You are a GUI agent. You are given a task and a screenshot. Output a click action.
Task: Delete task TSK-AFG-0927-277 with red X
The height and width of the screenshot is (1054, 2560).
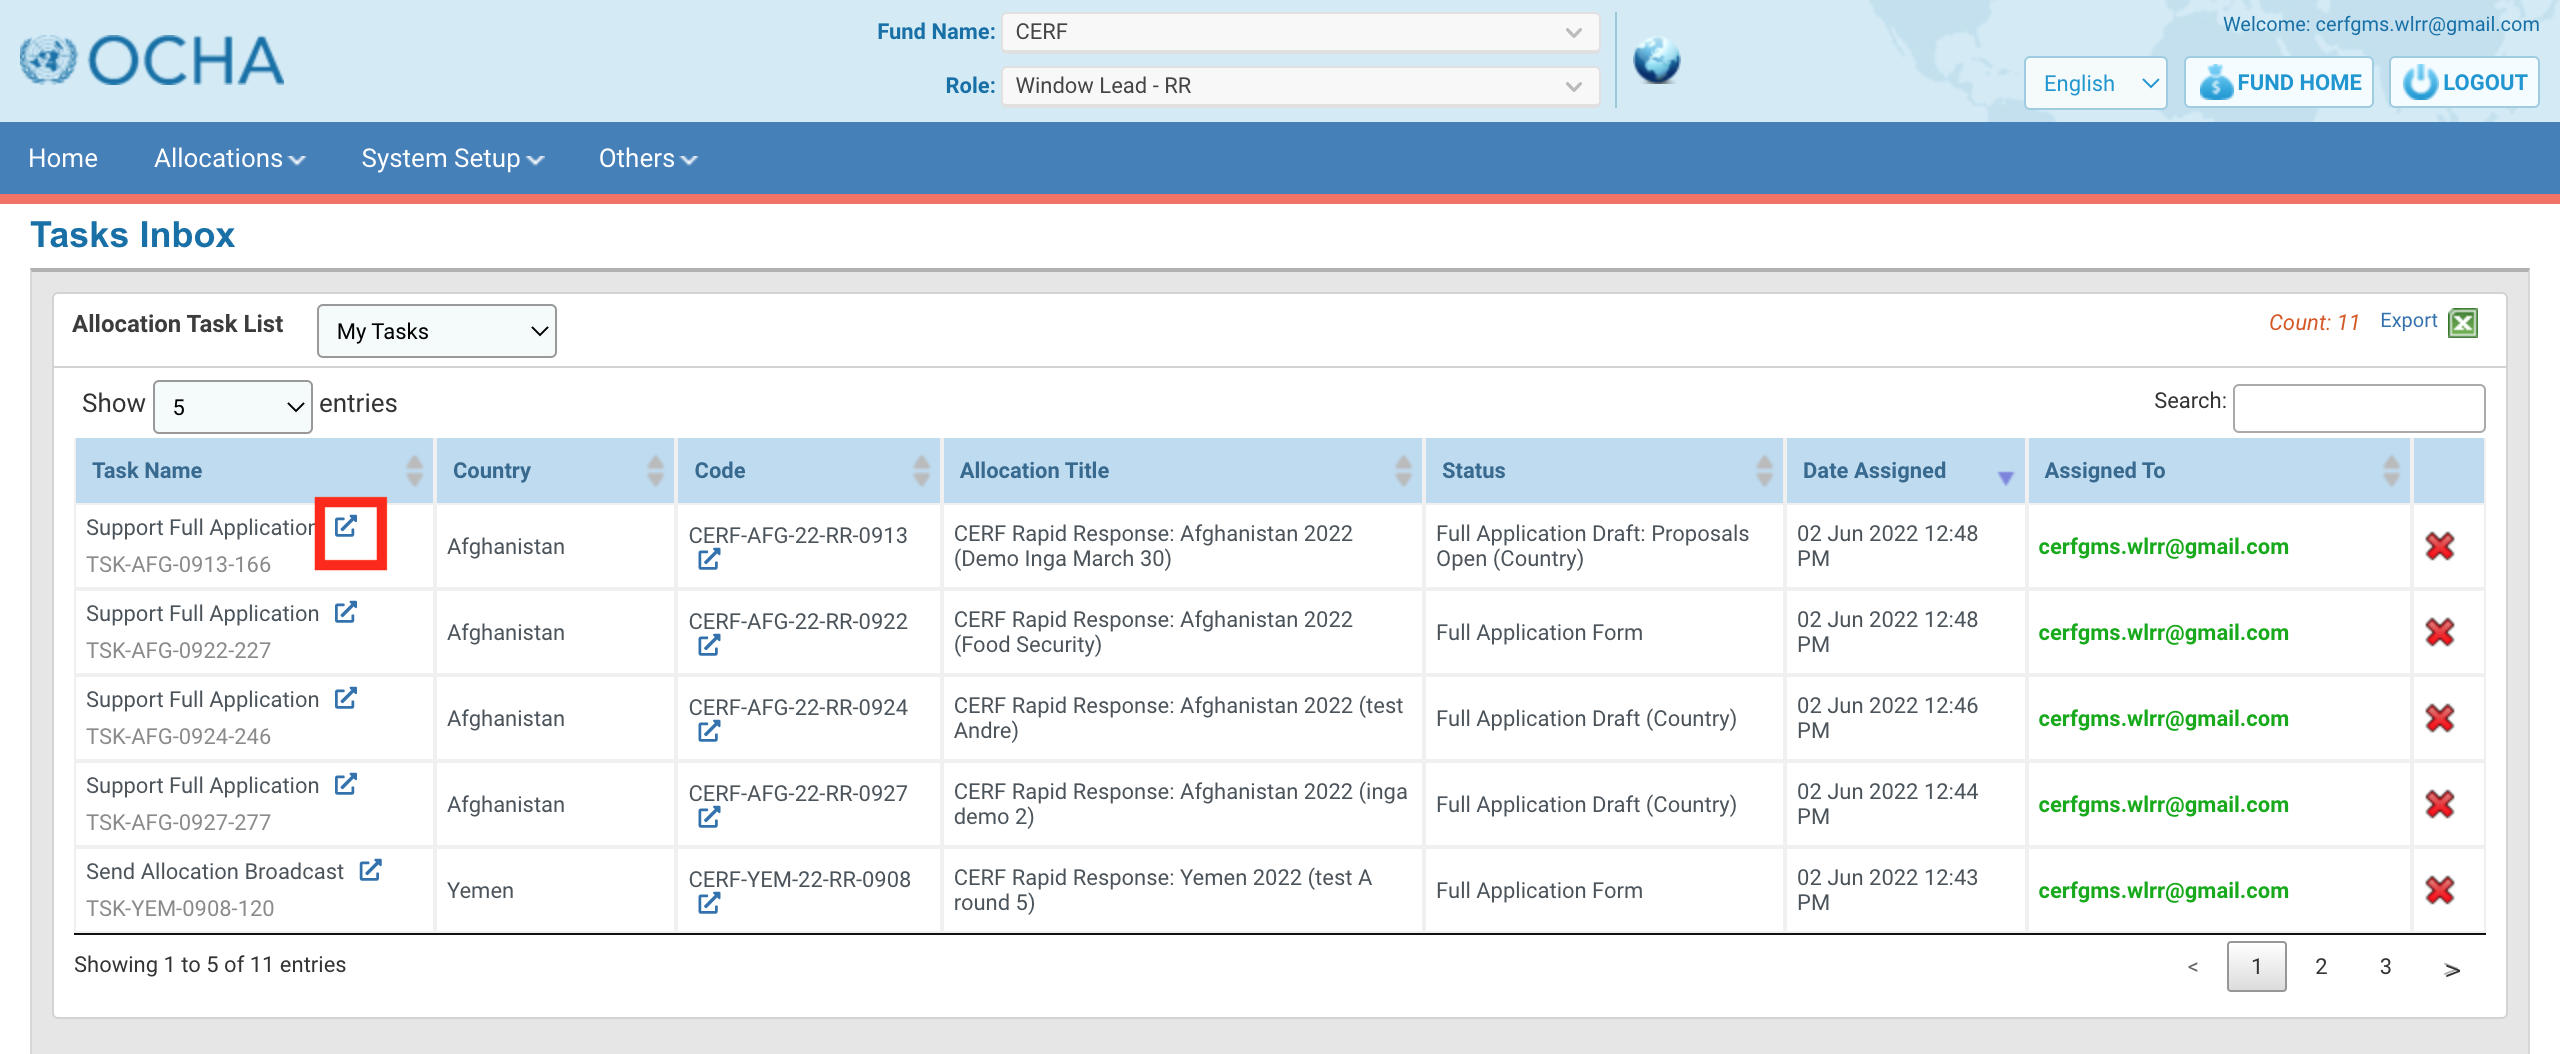2440,804
